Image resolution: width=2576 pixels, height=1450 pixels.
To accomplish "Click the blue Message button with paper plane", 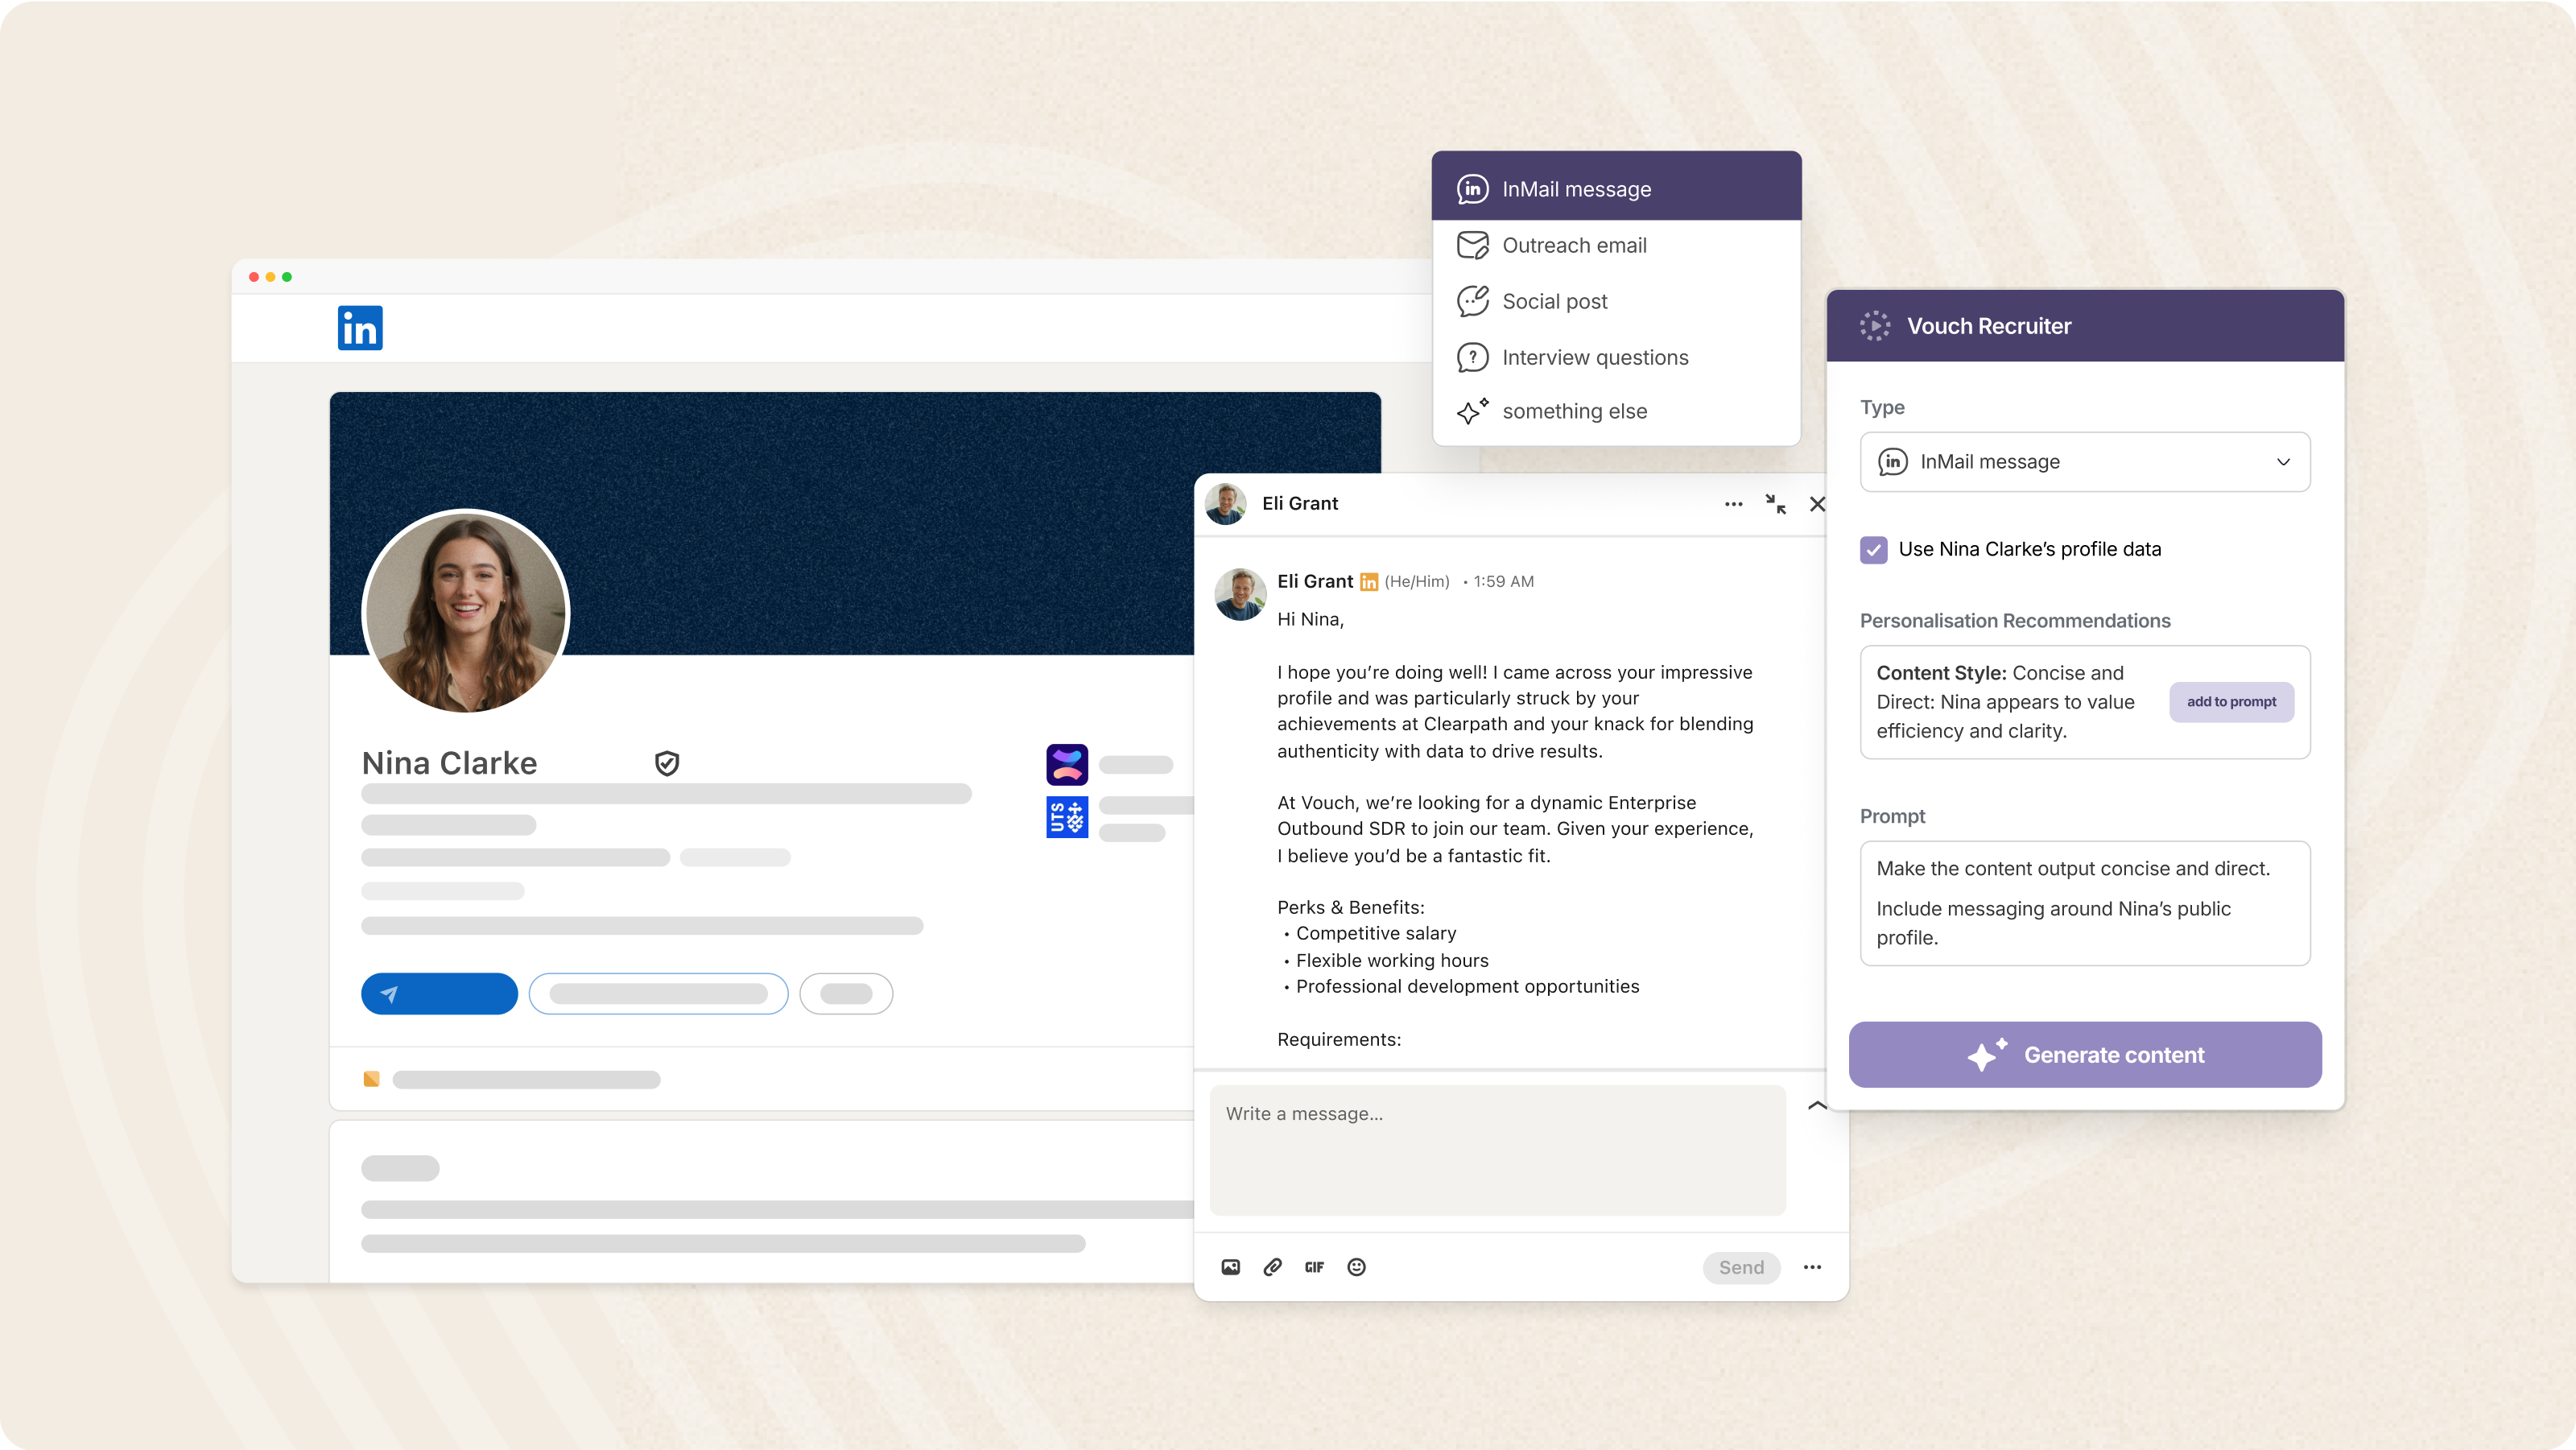I will coord(439,994).
